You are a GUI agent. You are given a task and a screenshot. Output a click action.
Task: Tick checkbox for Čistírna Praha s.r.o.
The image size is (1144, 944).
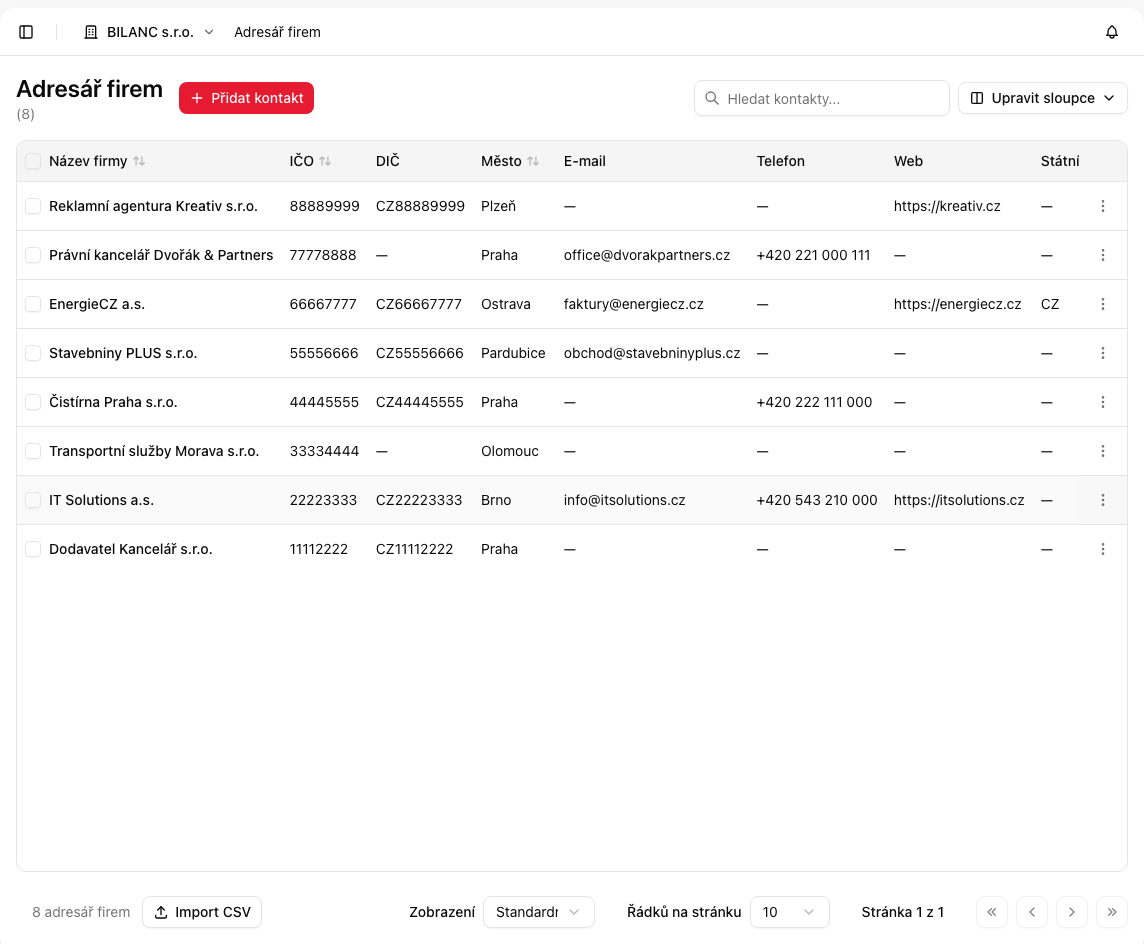point(33,402)
